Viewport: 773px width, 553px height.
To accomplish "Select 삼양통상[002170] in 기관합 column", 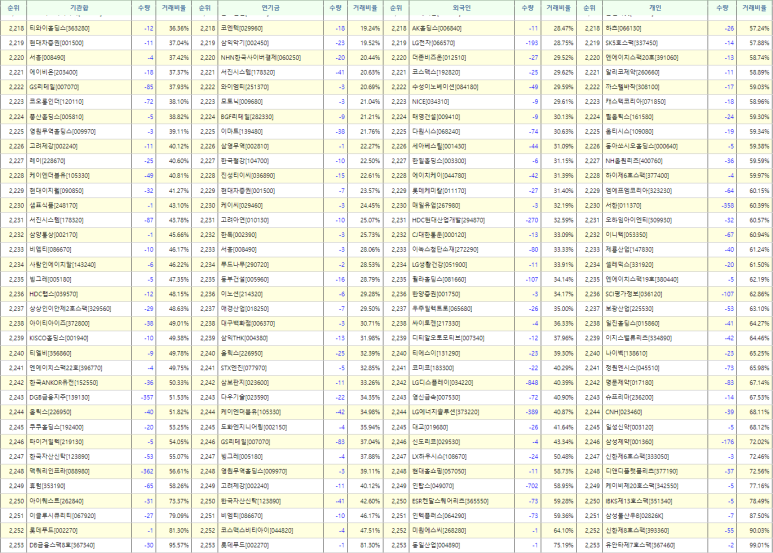I will point(54,235).
